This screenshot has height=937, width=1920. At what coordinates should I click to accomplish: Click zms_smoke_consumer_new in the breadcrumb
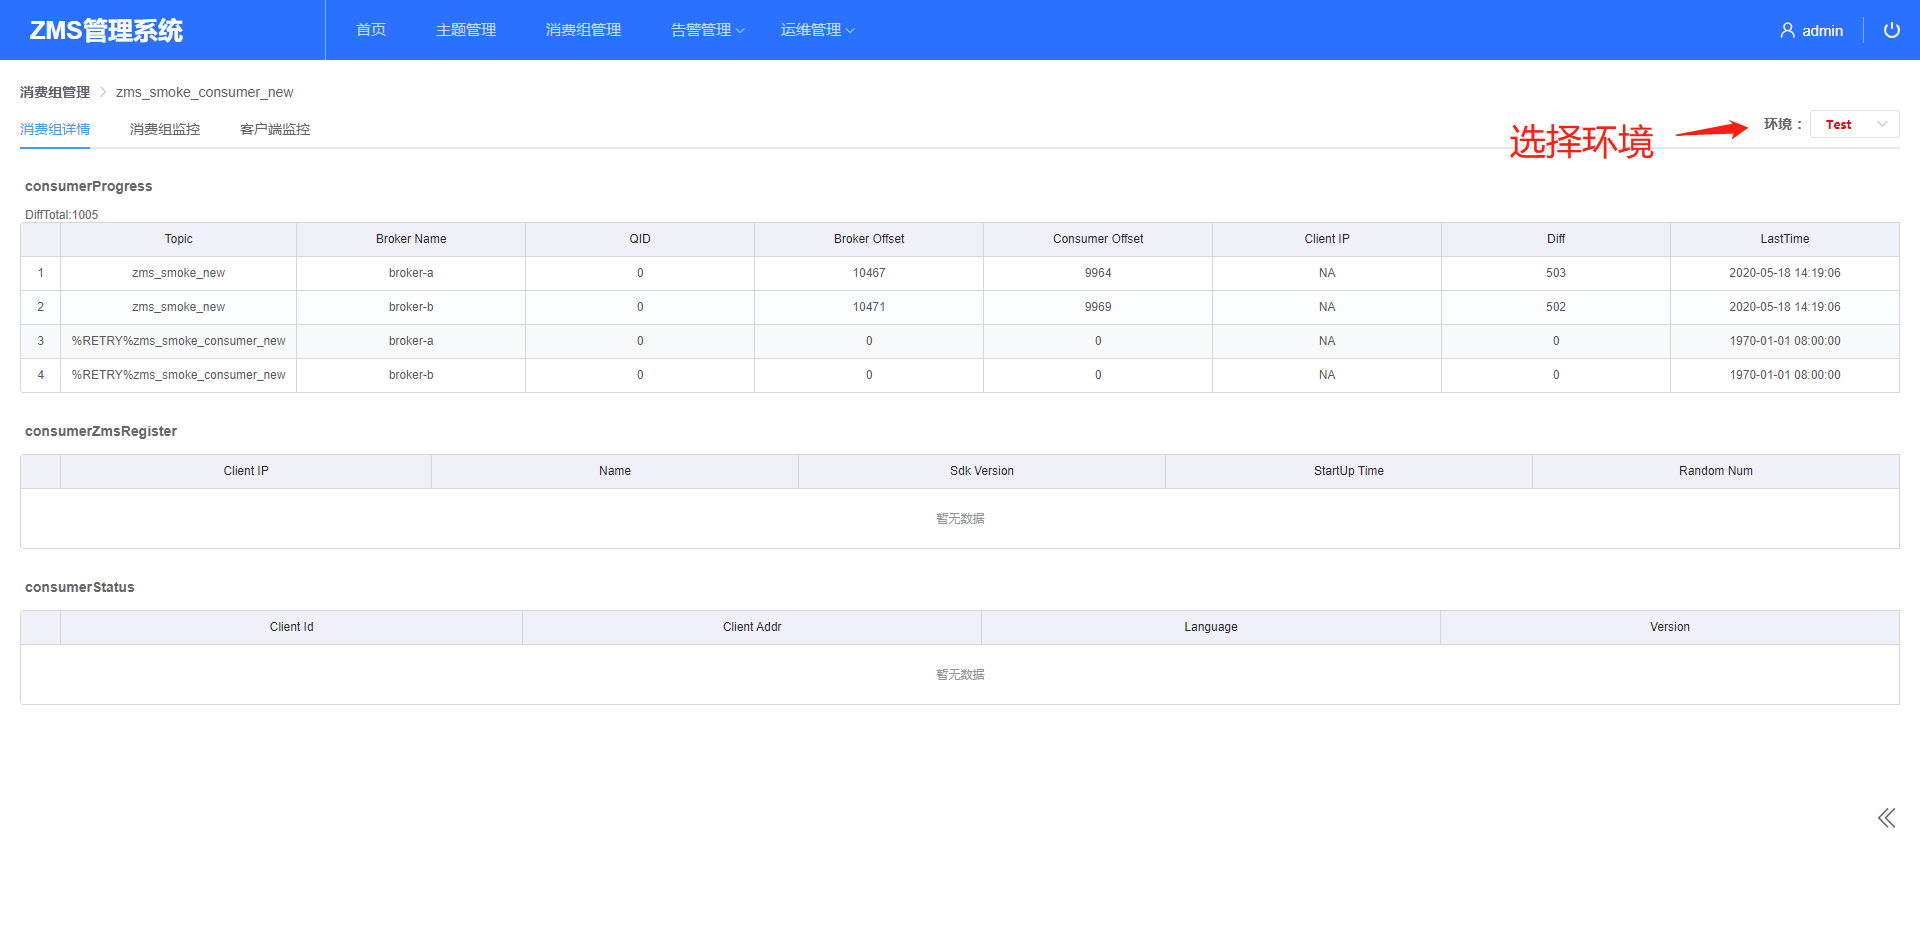204,92
